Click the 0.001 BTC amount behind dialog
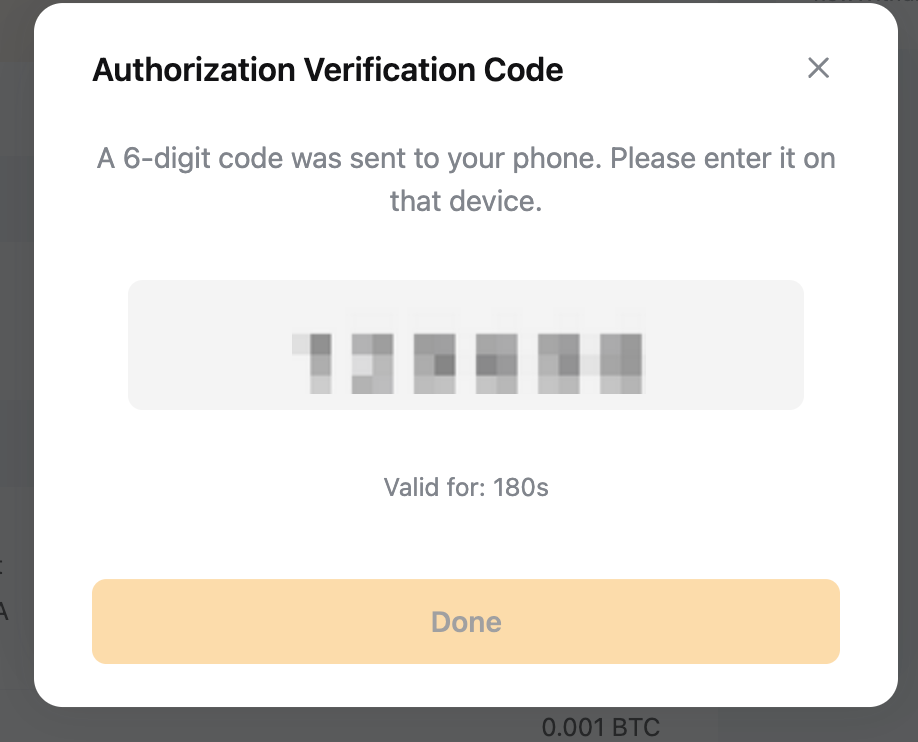 coord(600,727)
